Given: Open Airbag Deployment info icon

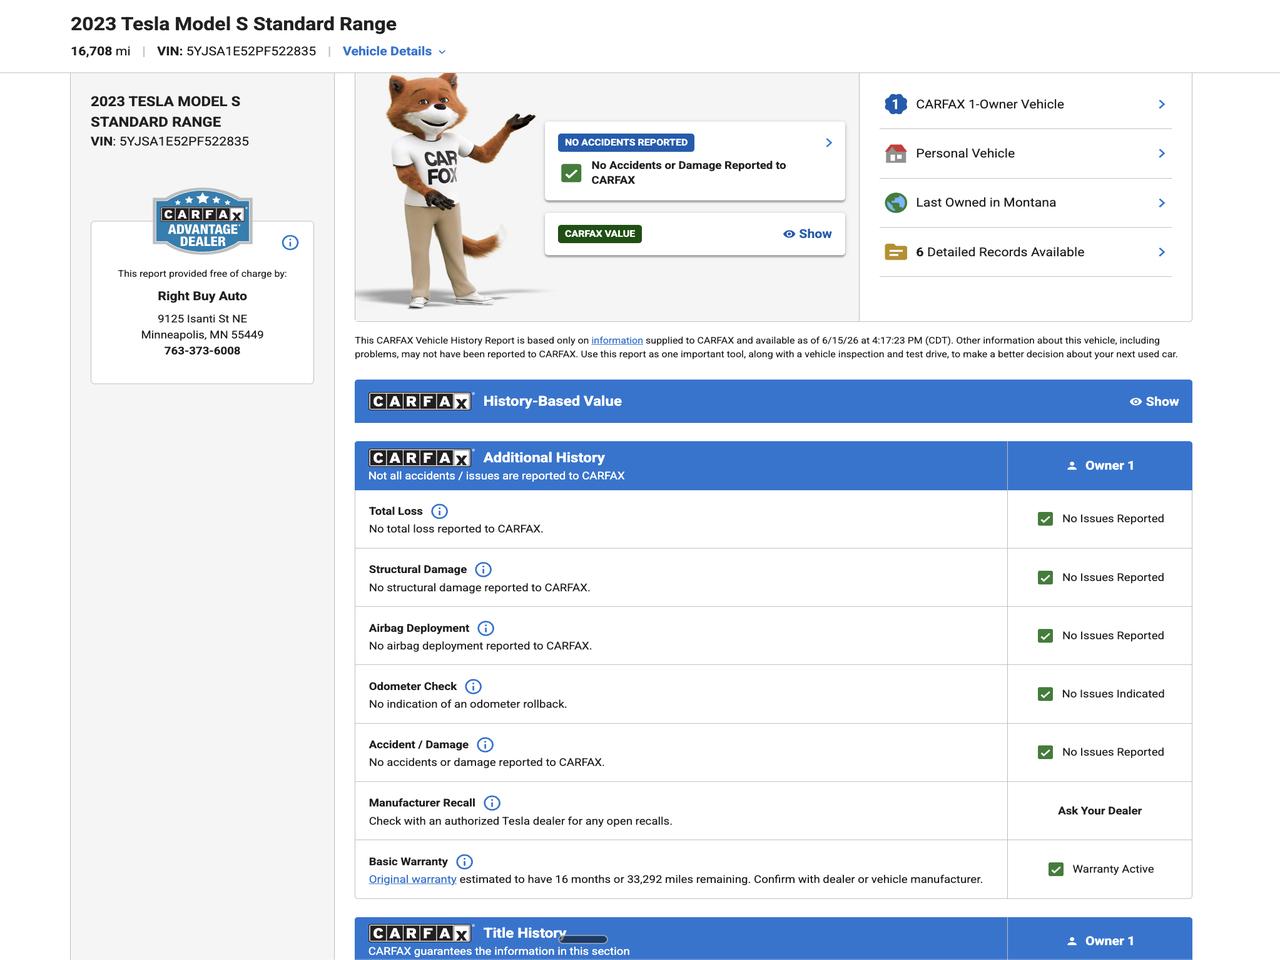Looking at the screenshot, I should [x=485, y=628].
